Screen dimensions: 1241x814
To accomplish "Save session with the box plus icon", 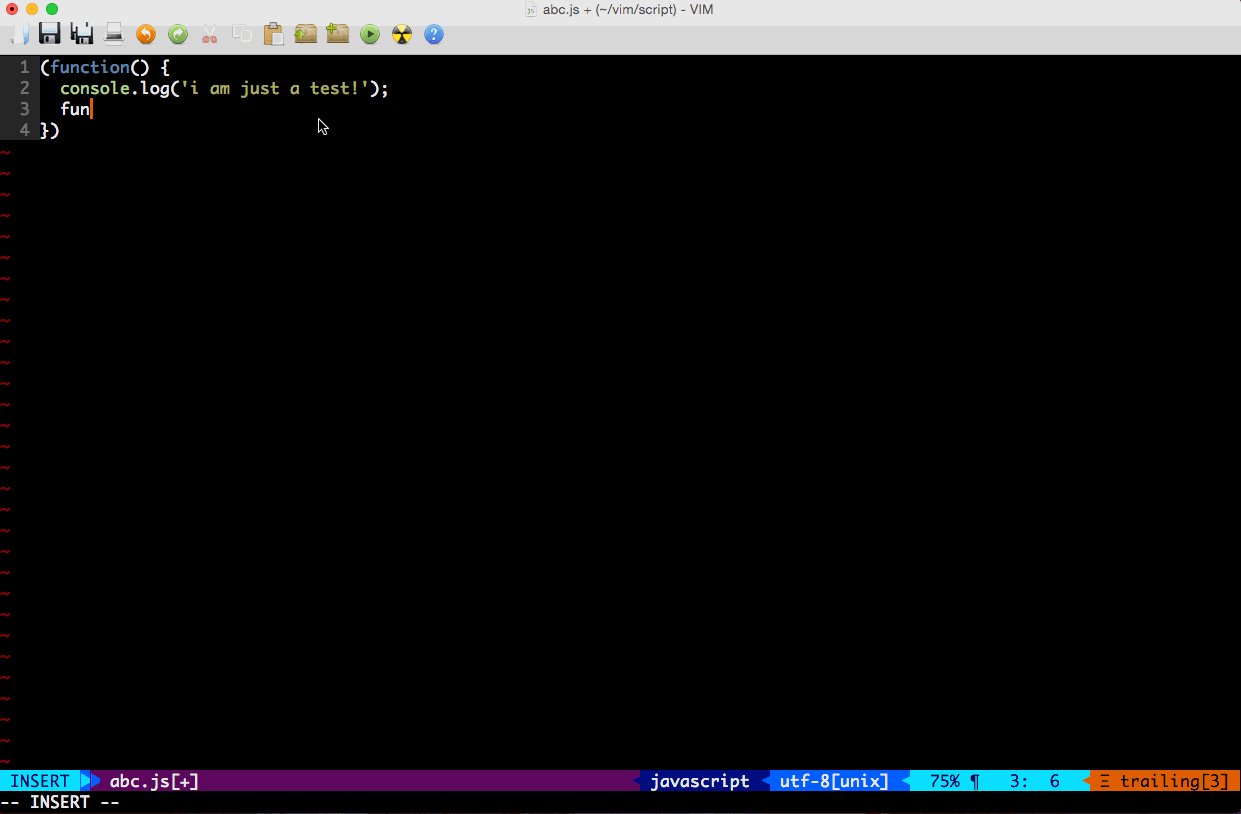I will [x=338, y=35].
